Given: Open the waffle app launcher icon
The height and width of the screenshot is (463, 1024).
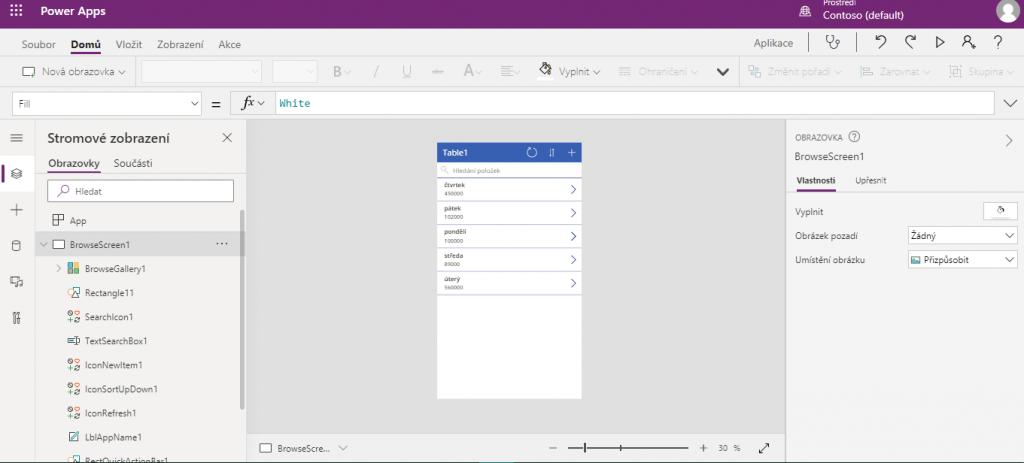Looking at the screenshot, I should click(16, 11).
